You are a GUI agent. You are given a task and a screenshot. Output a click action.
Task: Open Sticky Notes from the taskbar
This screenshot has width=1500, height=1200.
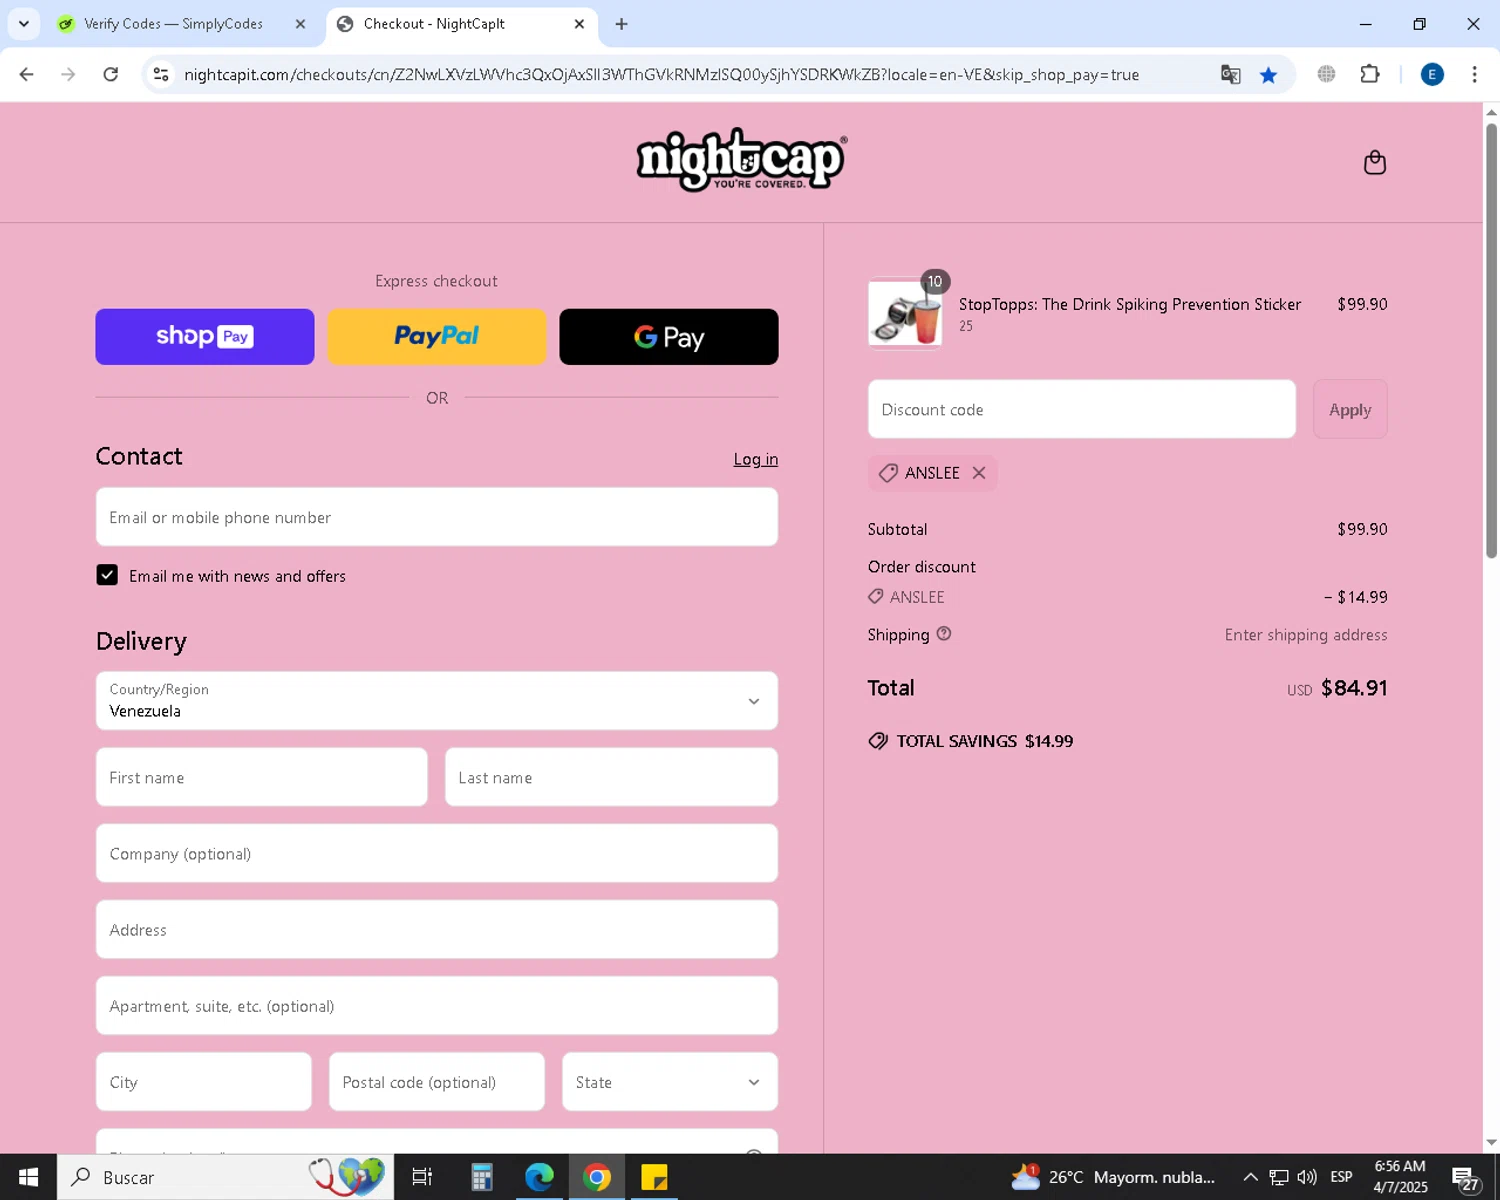pos(654,1177)
